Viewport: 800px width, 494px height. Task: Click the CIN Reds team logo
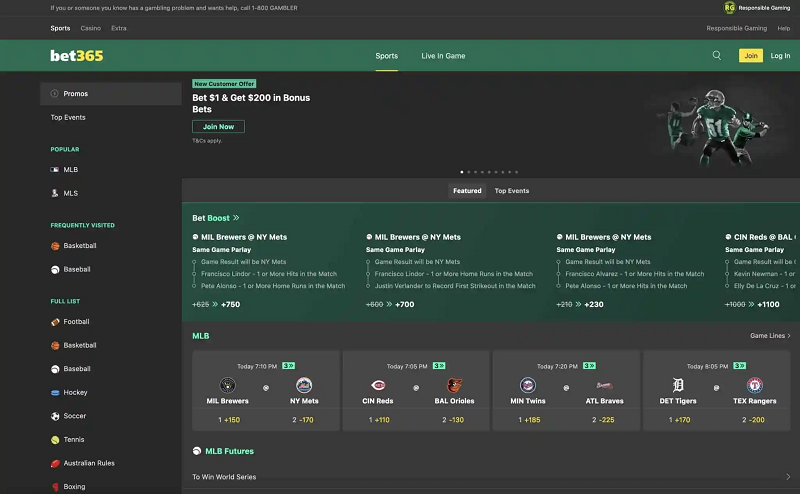(378, 385)
